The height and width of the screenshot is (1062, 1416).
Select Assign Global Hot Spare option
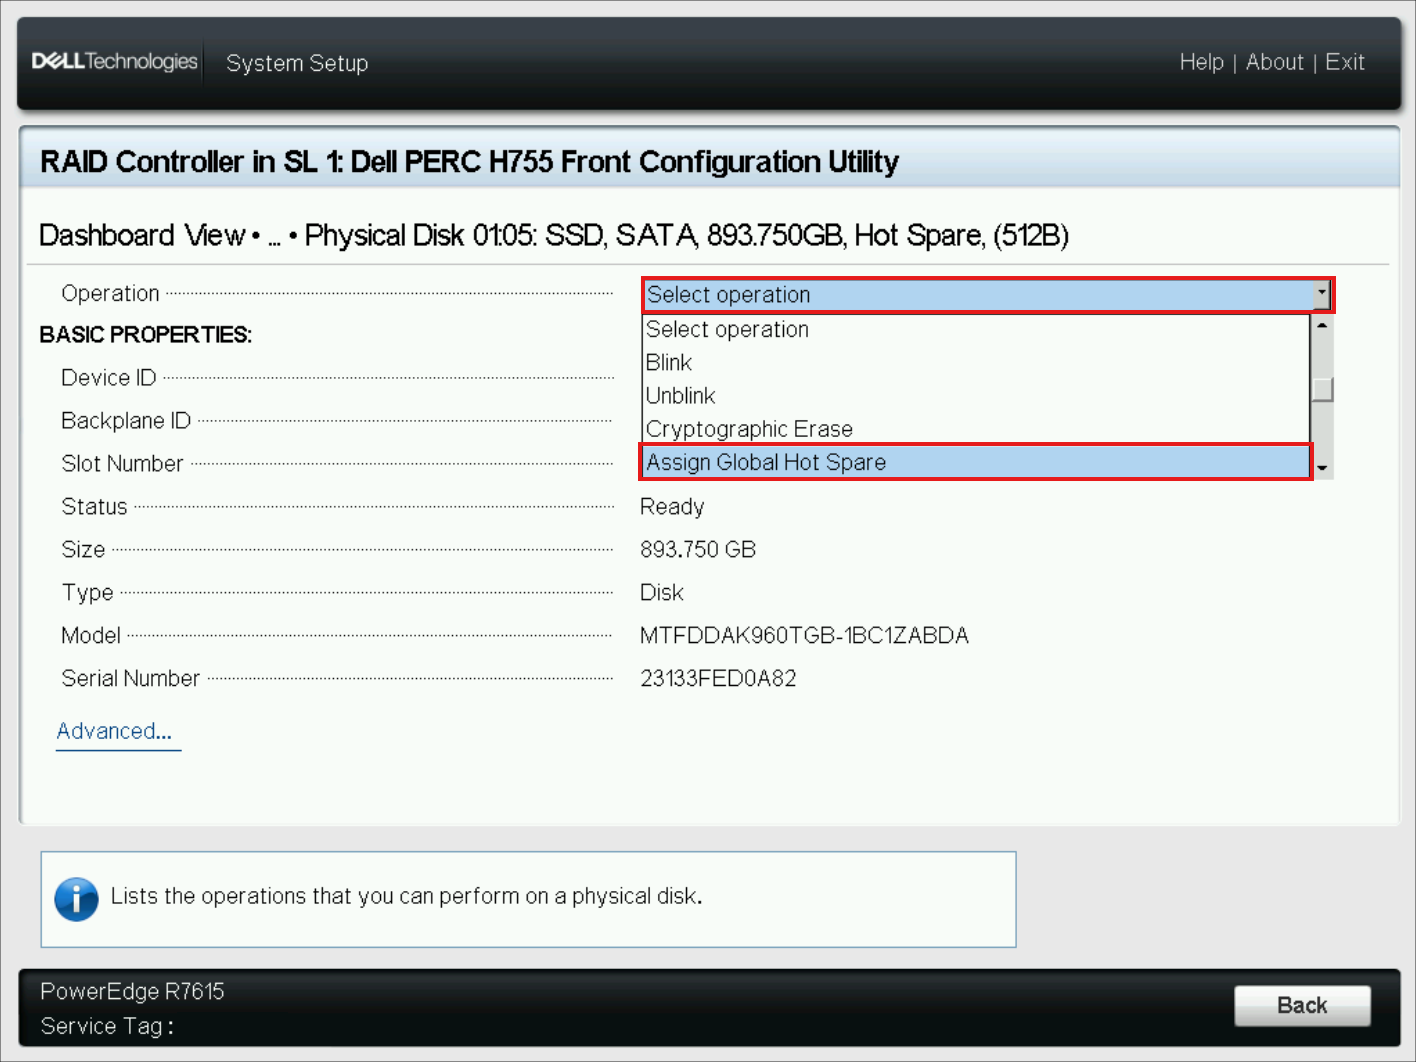coord(975,462)
